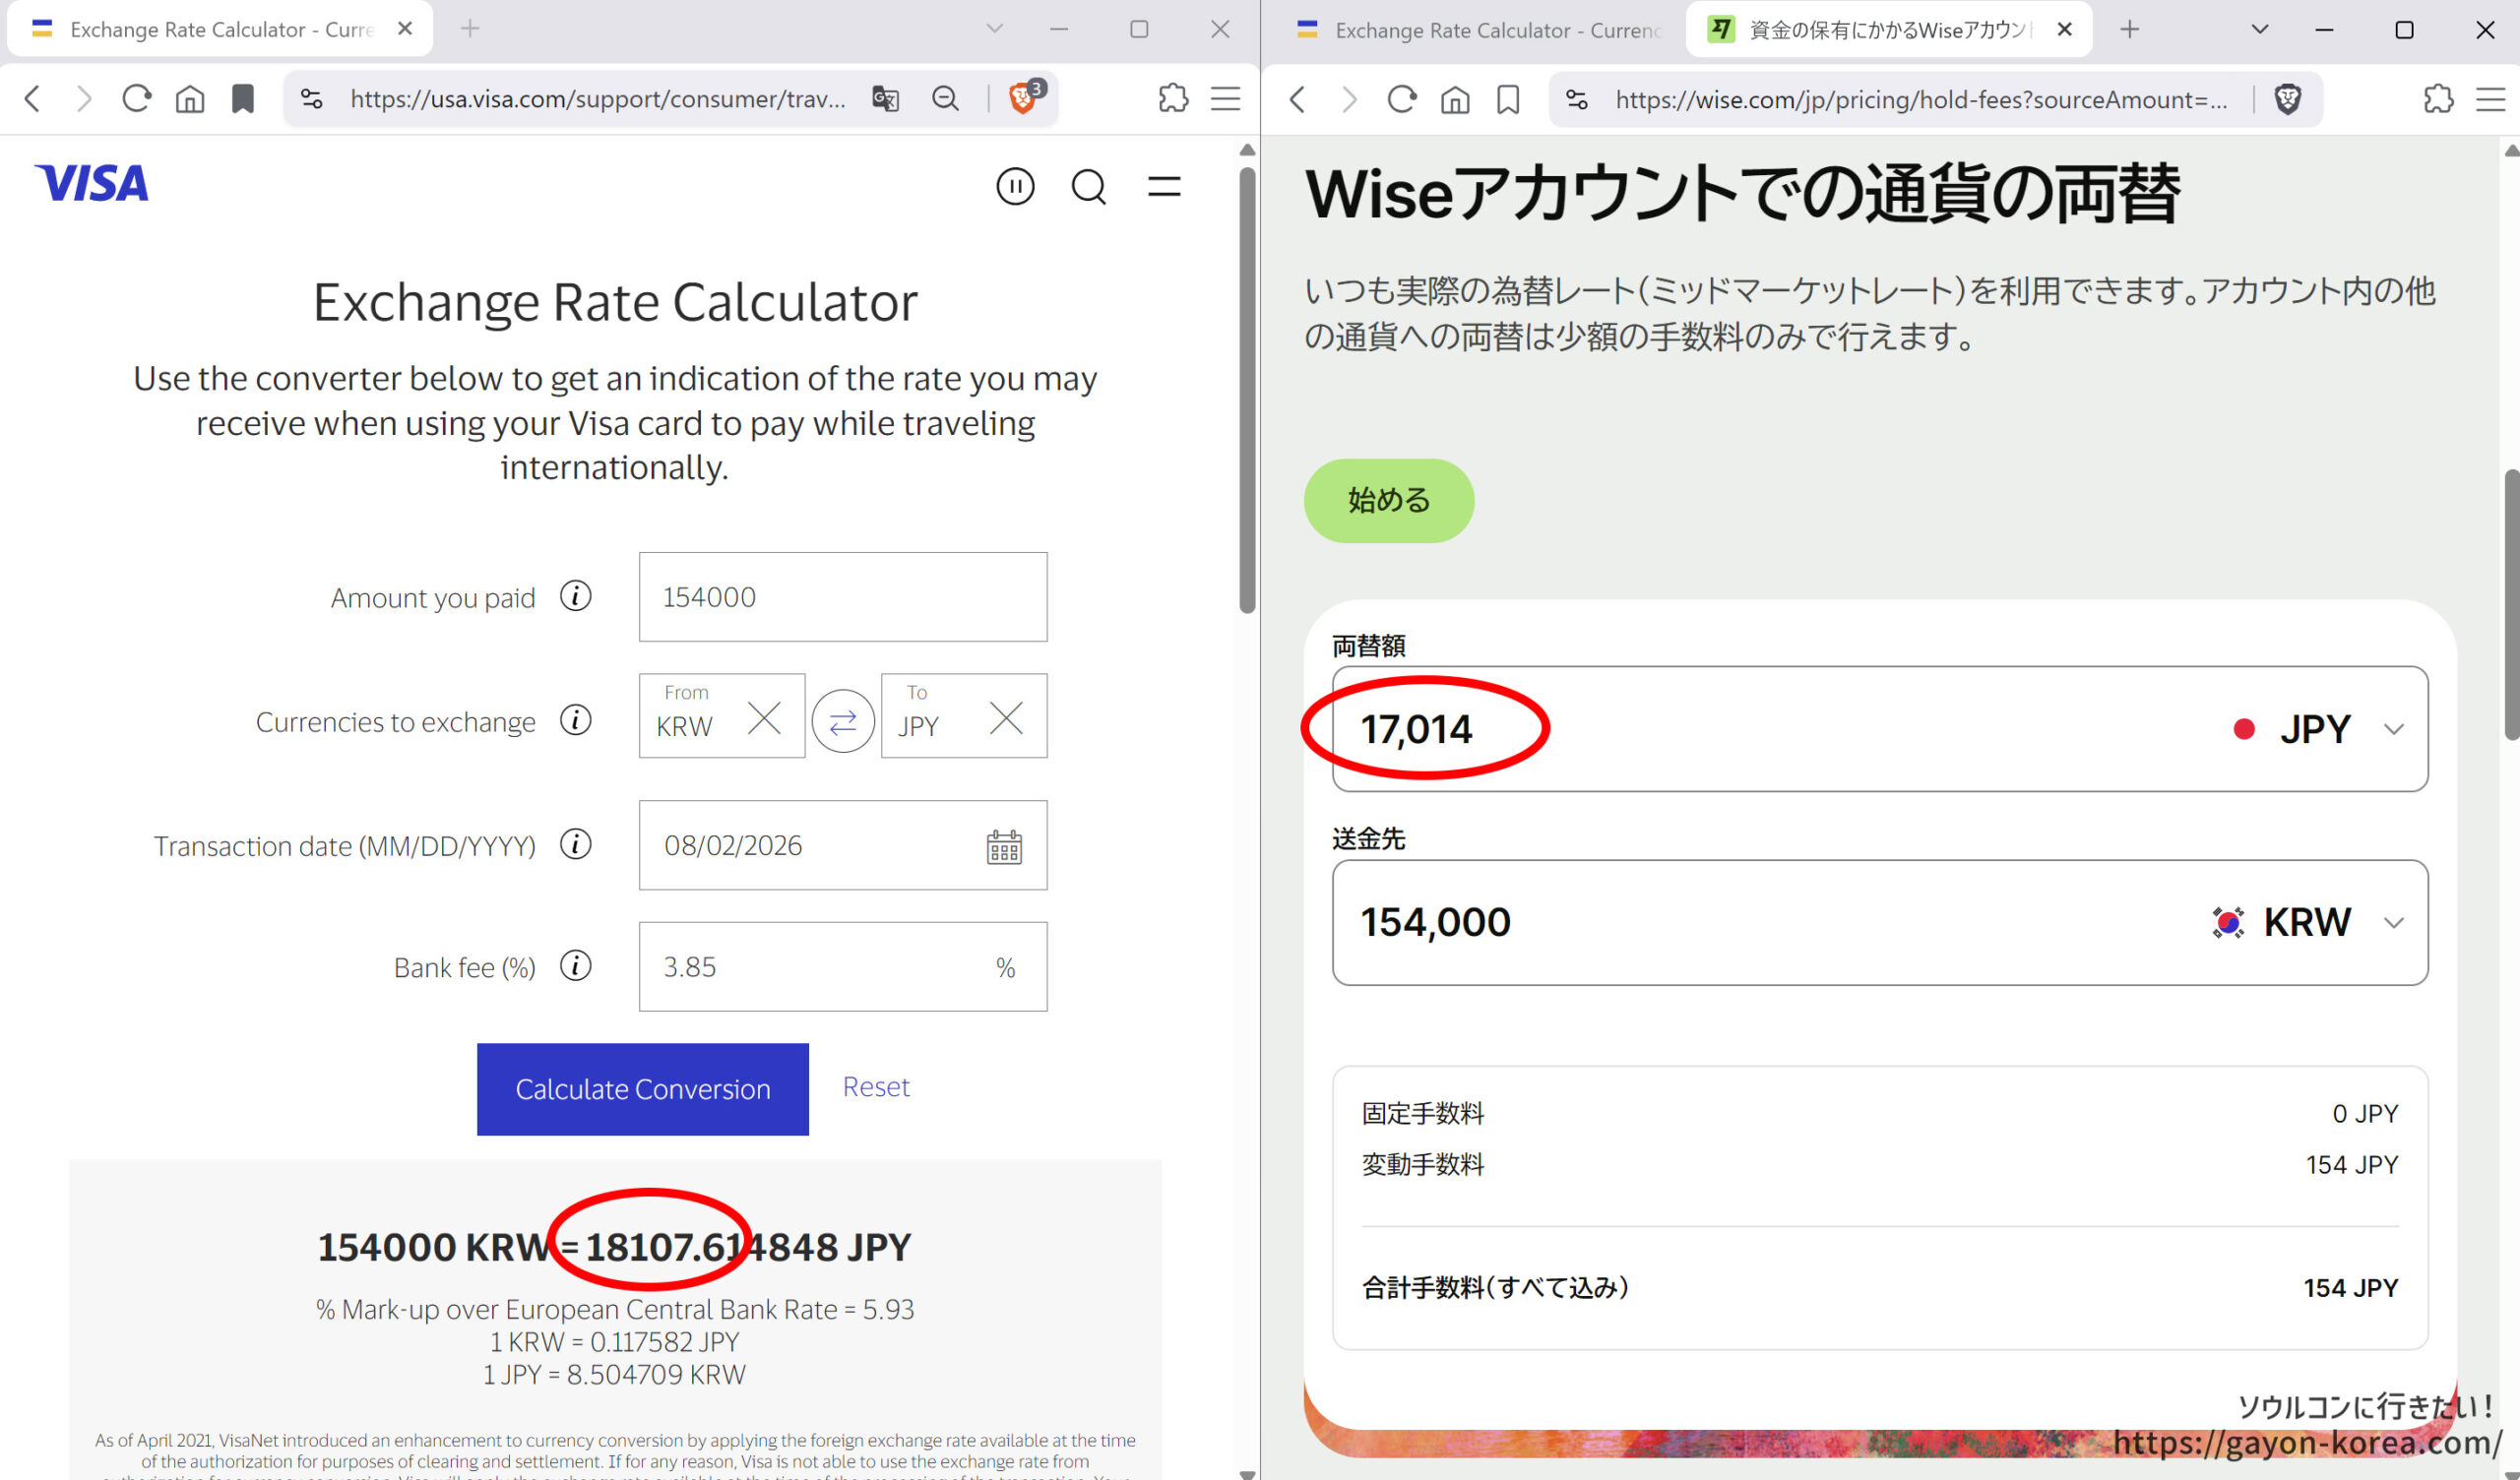Click Back arrow in Wise browser window

point(1298,100)
